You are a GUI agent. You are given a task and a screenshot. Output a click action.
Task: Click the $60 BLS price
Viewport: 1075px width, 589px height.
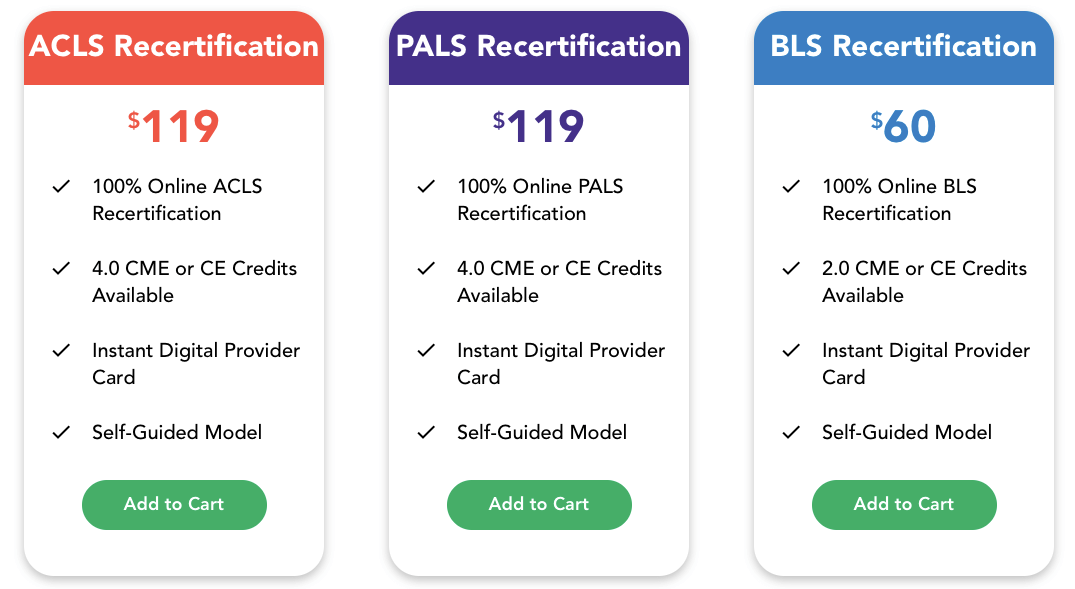pos(903,126)
